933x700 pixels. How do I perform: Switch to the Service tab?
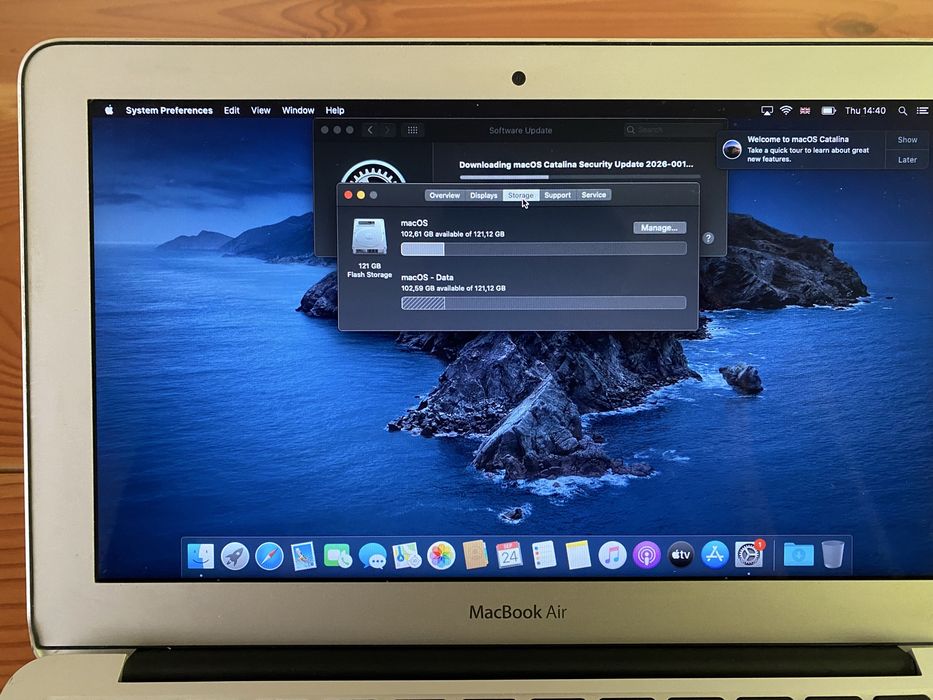pos(594,195)
